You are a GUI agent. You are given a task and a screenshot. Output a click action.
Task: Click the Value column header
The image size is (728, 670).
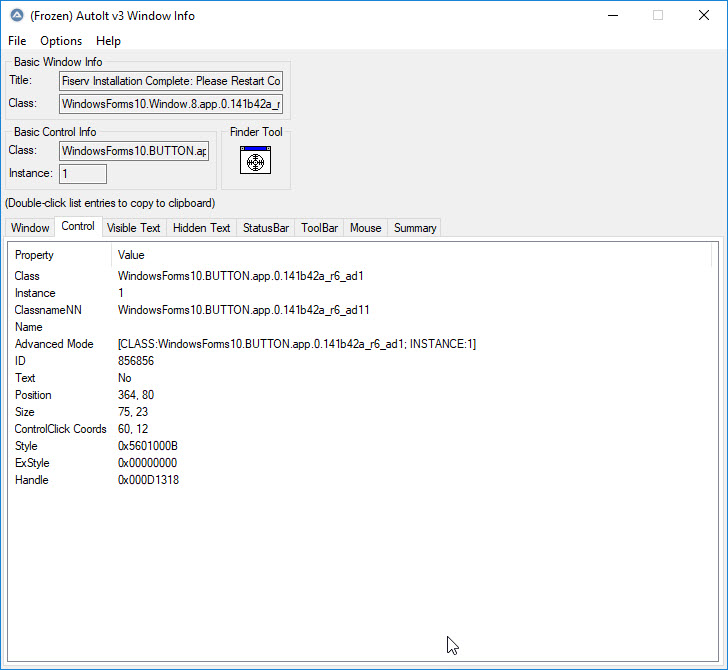[x=131, y=255]
